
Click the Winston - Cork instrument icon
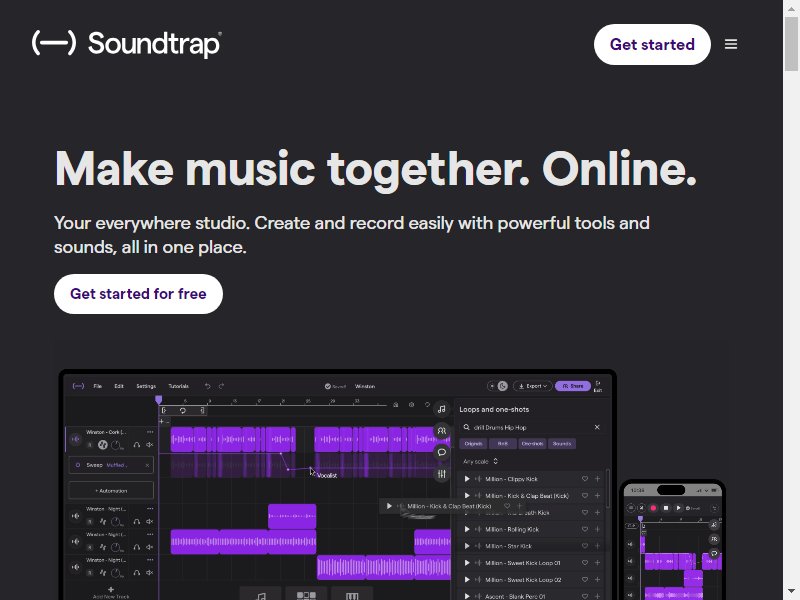(x=76, y=439)
